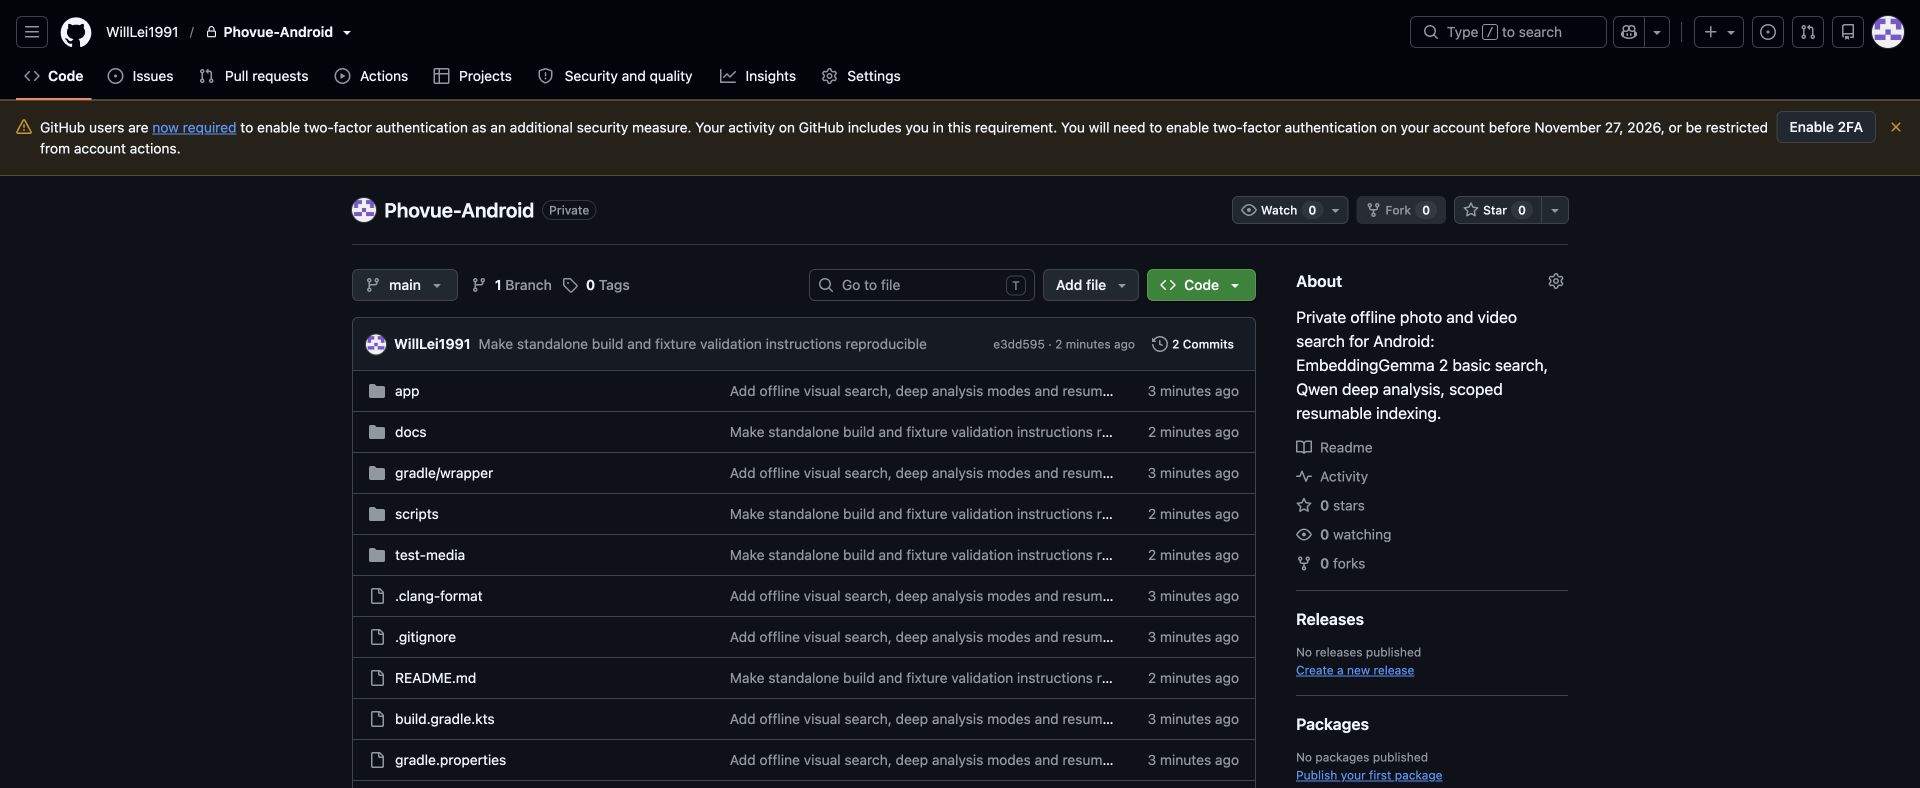Fork the repository with the Fork button
Viewport: 1920px width, 788px height.
(1400, 210)
